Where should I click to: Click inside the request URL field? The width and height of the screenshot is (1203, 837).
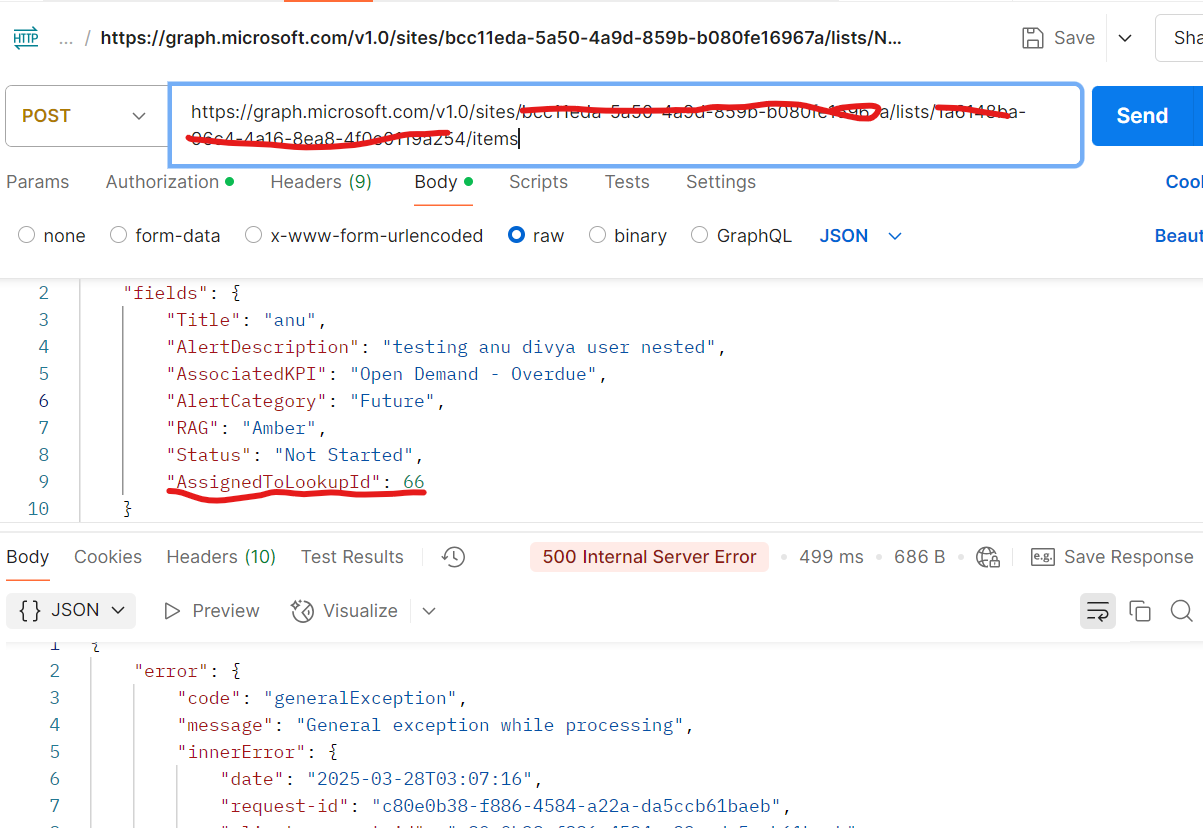coord(625,125)
